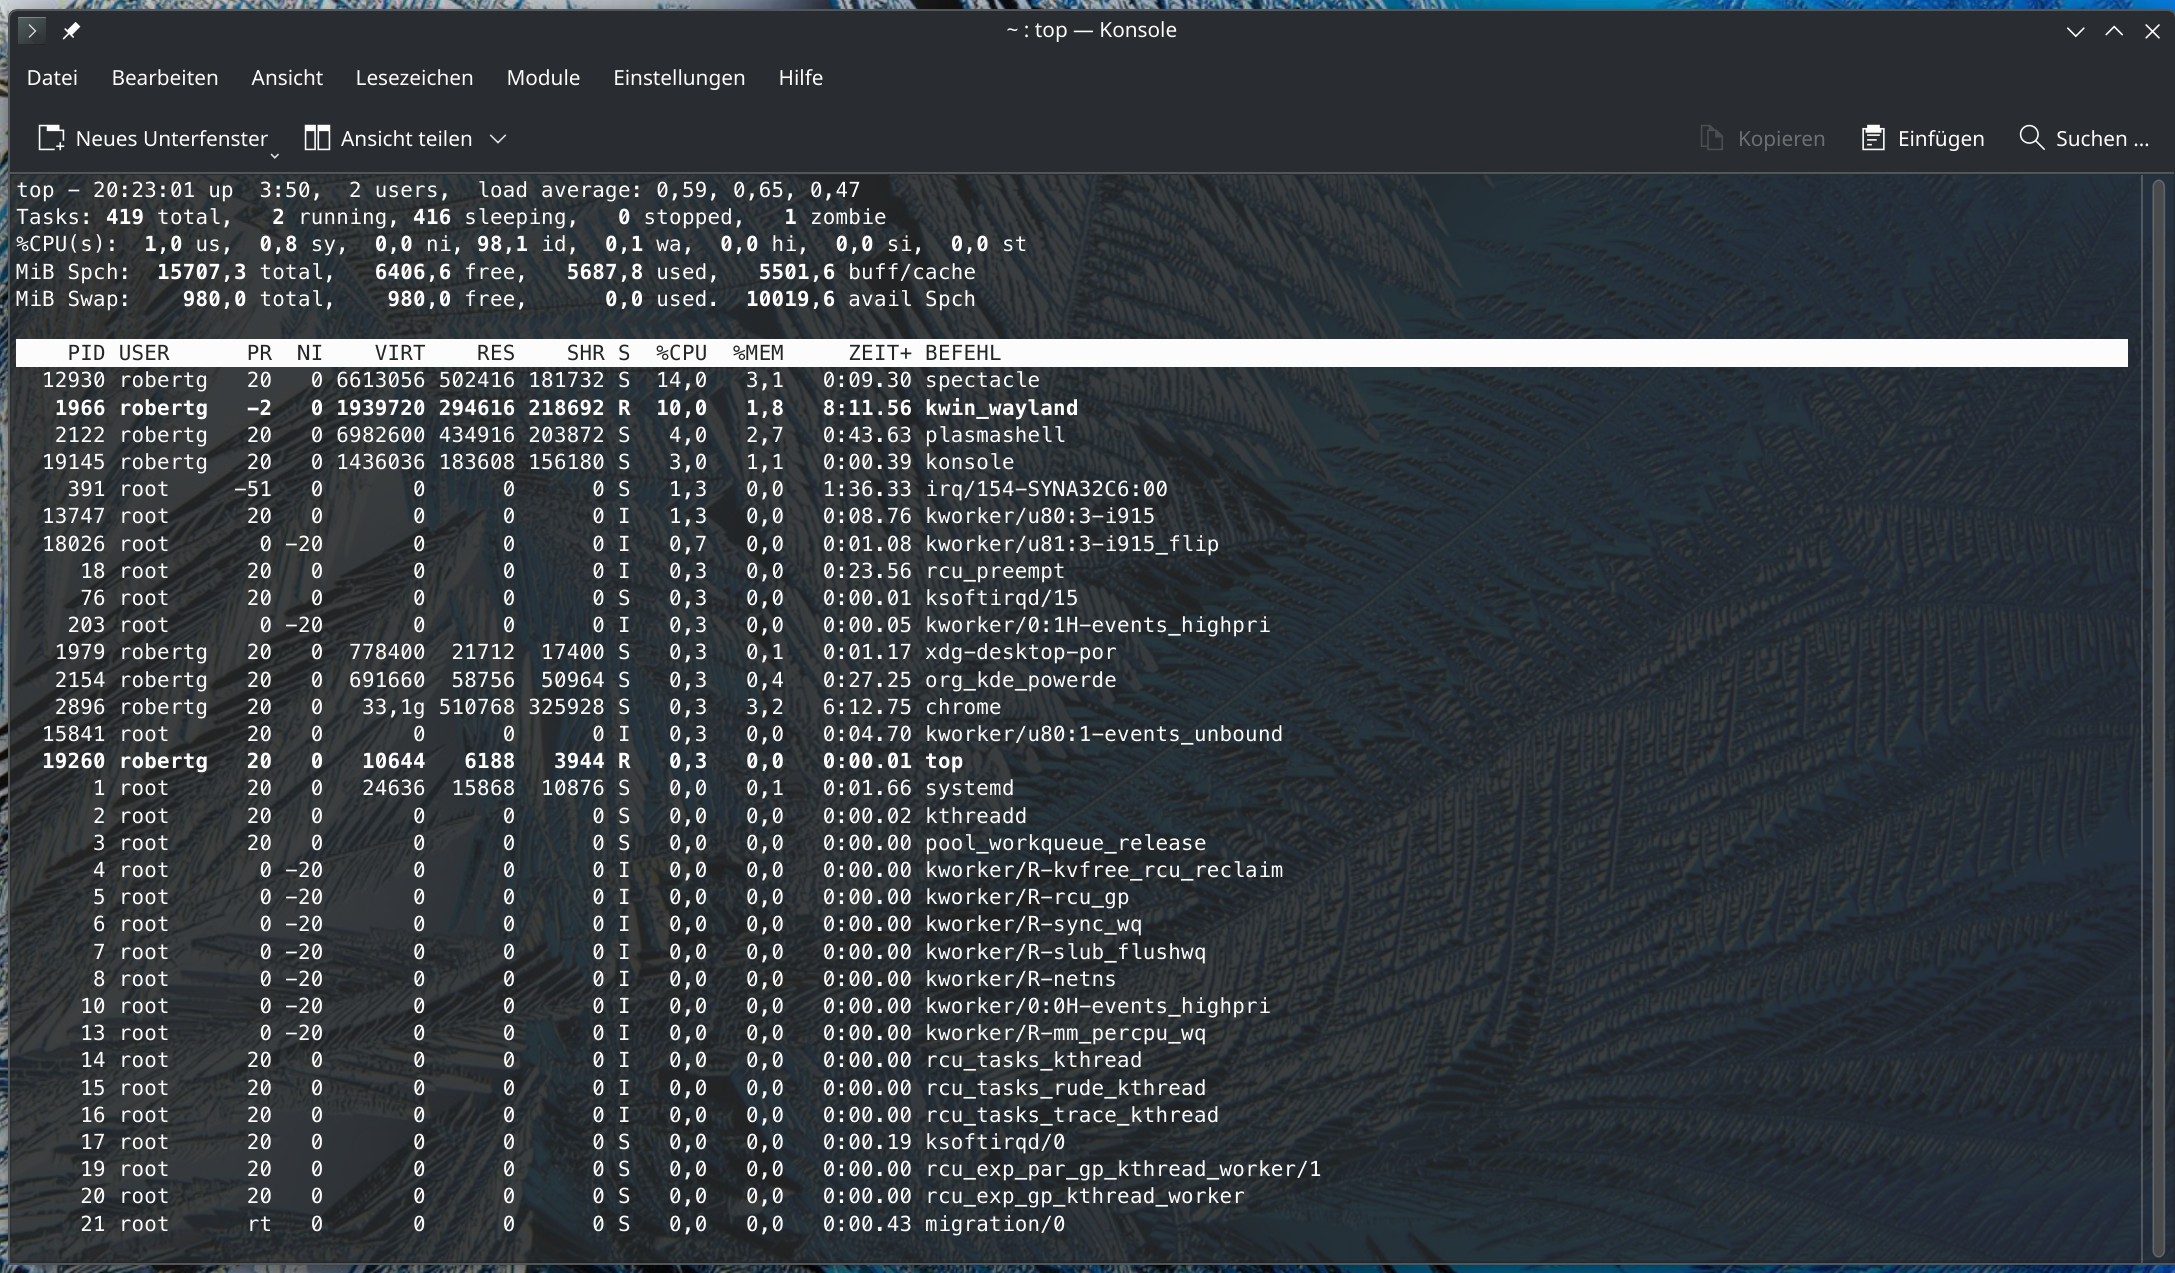Click the Search (Suchen) magnifier icon

(2031, 138)
